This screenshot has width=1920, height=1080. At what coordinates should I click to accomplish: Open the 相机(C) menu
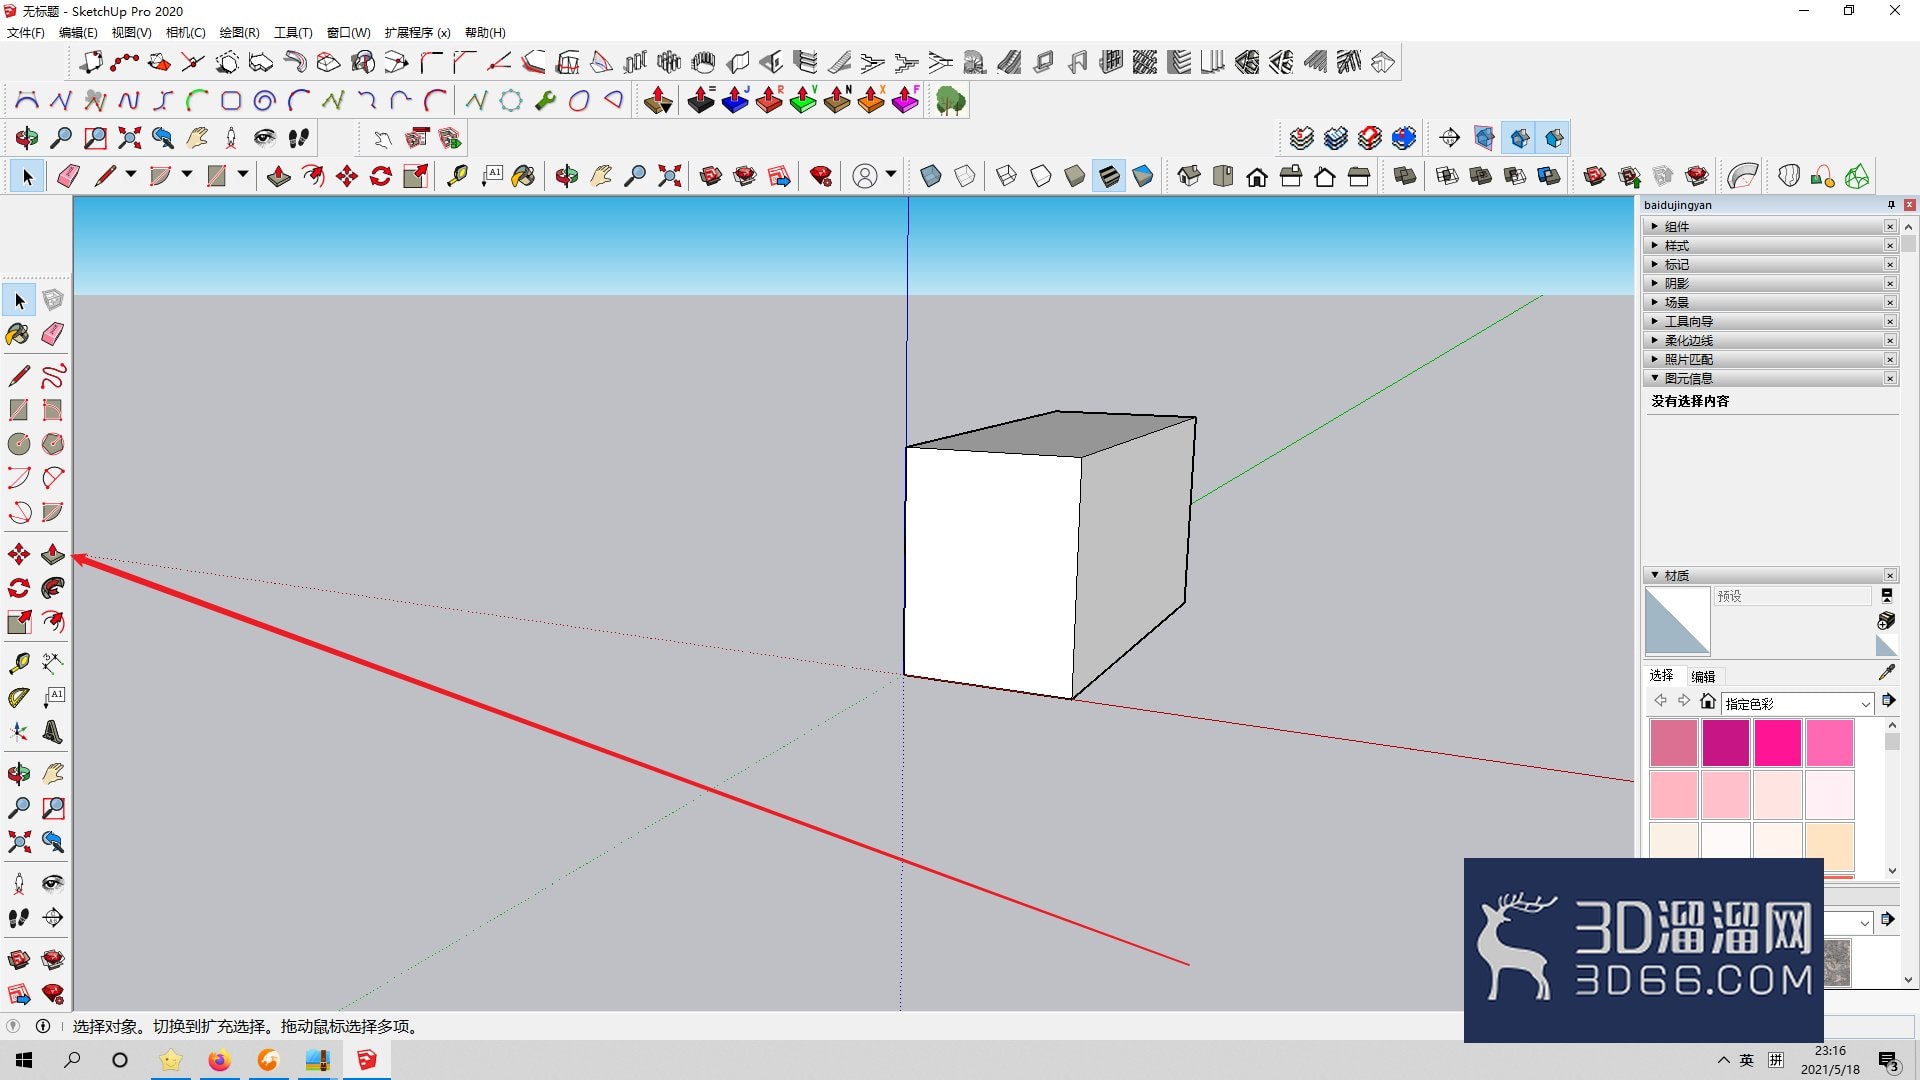click(x=185, y=33)
